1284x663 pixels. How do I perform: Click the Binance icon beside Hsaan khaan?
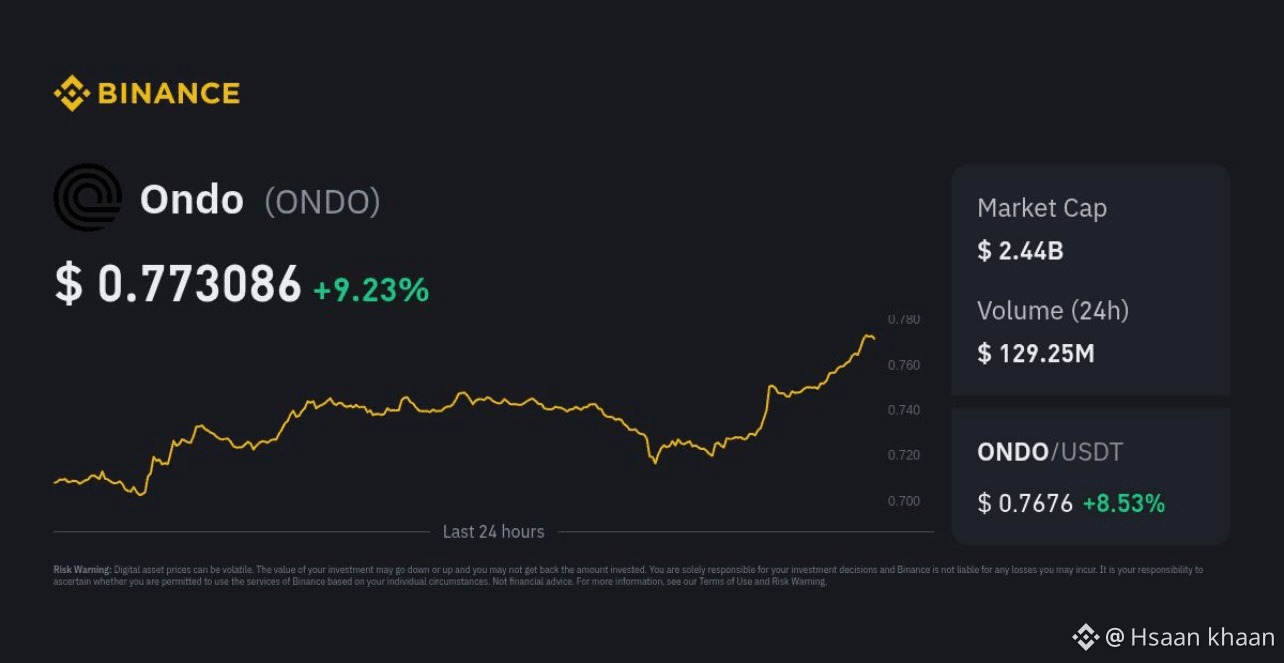1086,637
